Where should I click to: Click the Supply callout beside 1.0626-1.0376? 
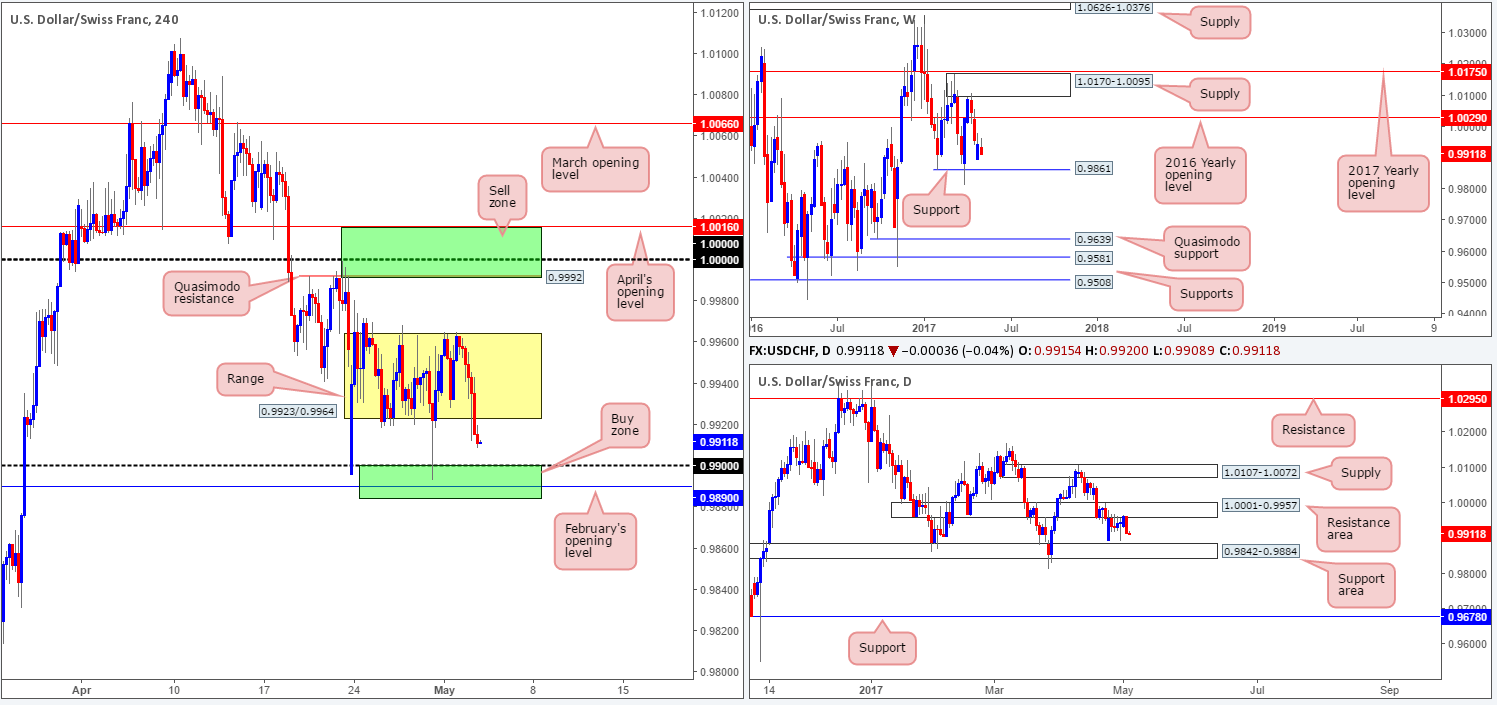click(1219, 22)
